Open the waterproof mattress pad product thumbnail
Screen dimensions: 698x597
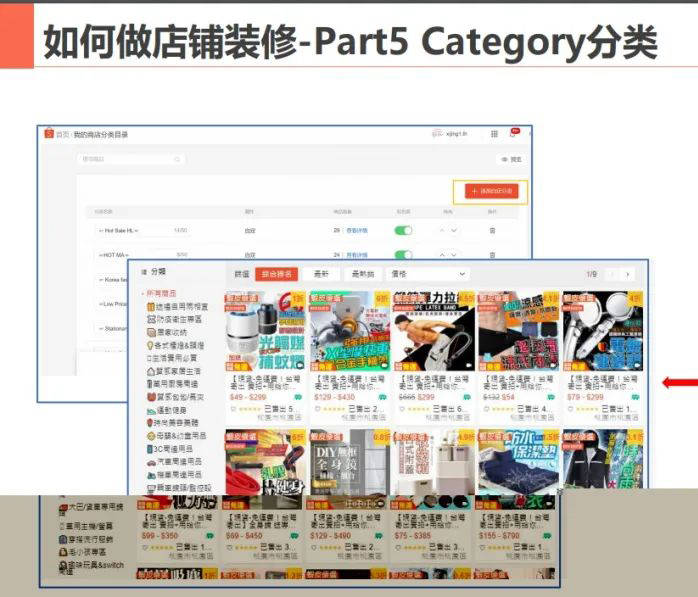click(518, 462)
